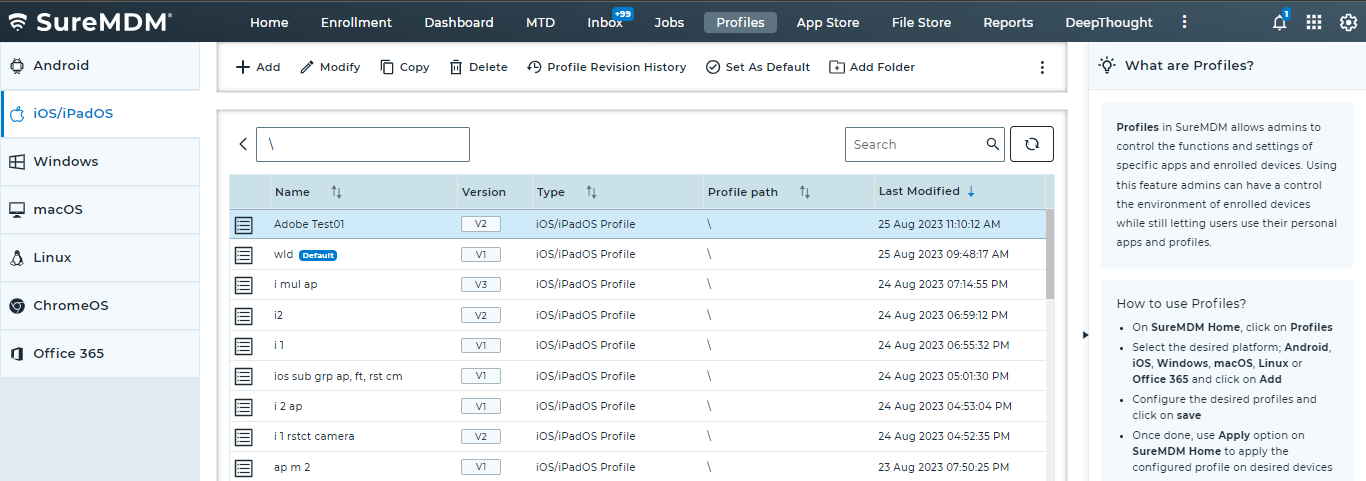Click the top navigation three-dot overflow menu
Image resolution: width=1366 pixels, height=481 pixels.
click(1185, 22)
